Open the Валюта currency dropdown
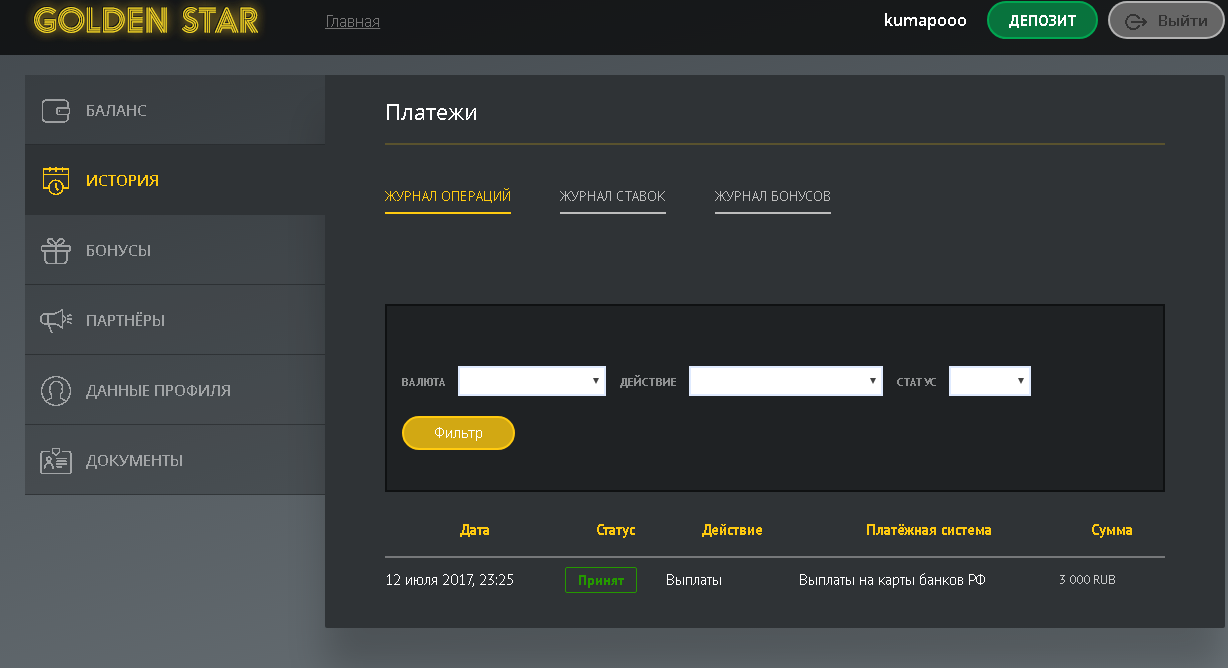The width and height of the screenshot is (1228, 668). tap(532, 381)
